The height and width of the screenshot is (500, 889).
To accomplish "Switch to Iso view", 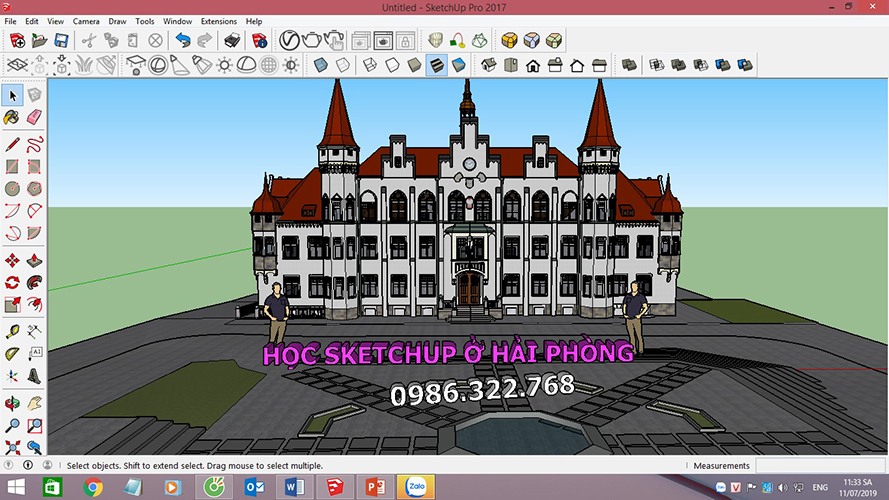I will (x=489, y=65).
